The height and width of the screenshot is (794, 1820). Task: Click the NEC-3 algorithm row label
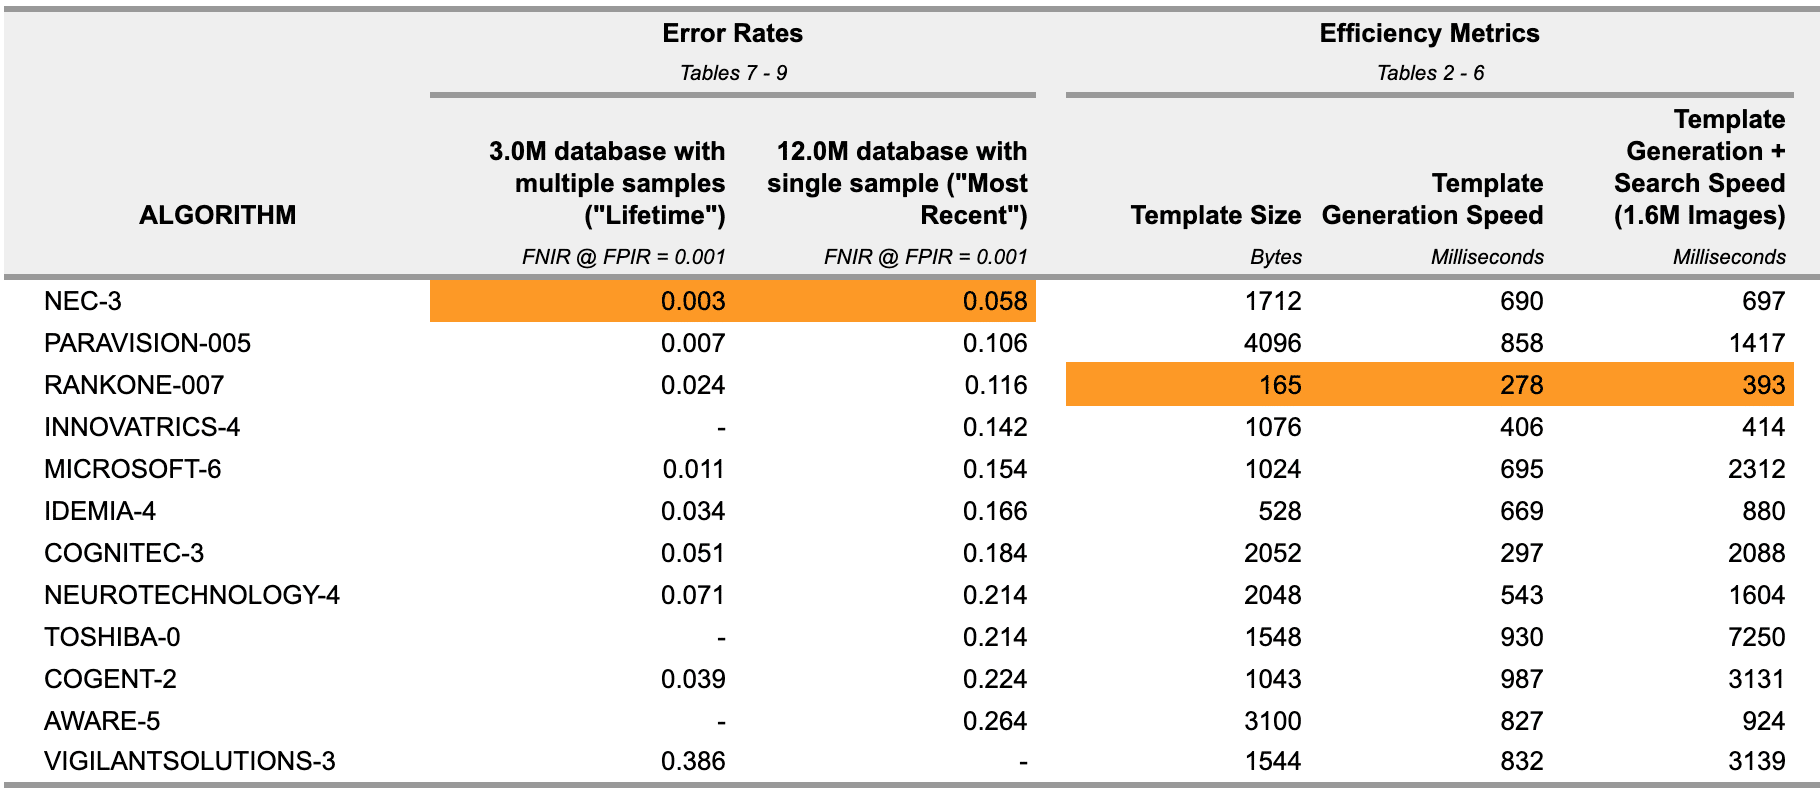pos(83,301)
